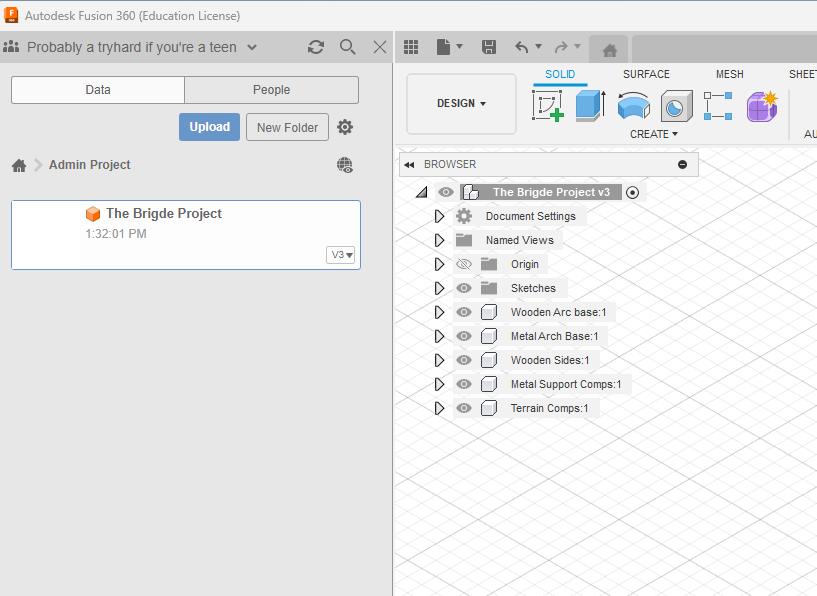
Task: Open data panel settings gear
Action: 345,127
